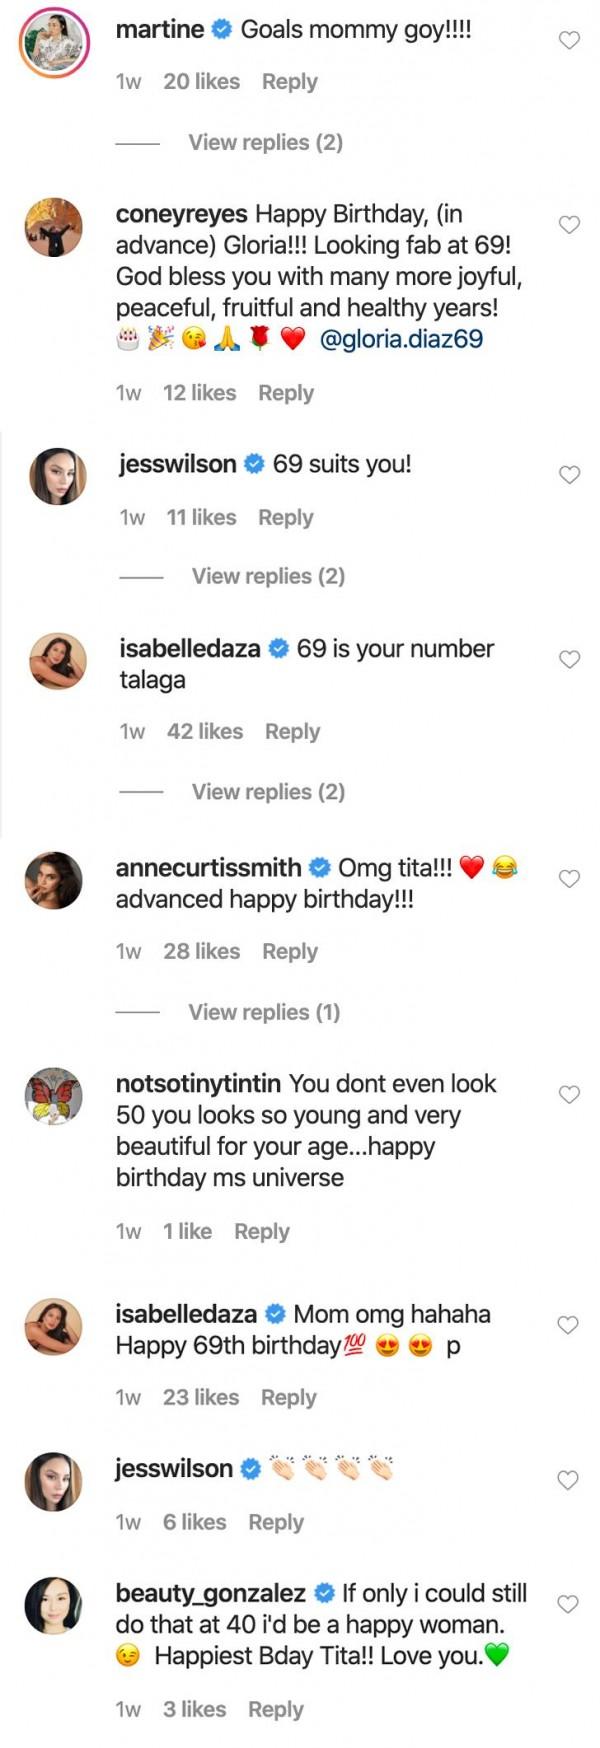This screenshot has height=1748, width=600.
Task: Reply to beauty_gonzalez's comment
Action: click(276, 1709)
